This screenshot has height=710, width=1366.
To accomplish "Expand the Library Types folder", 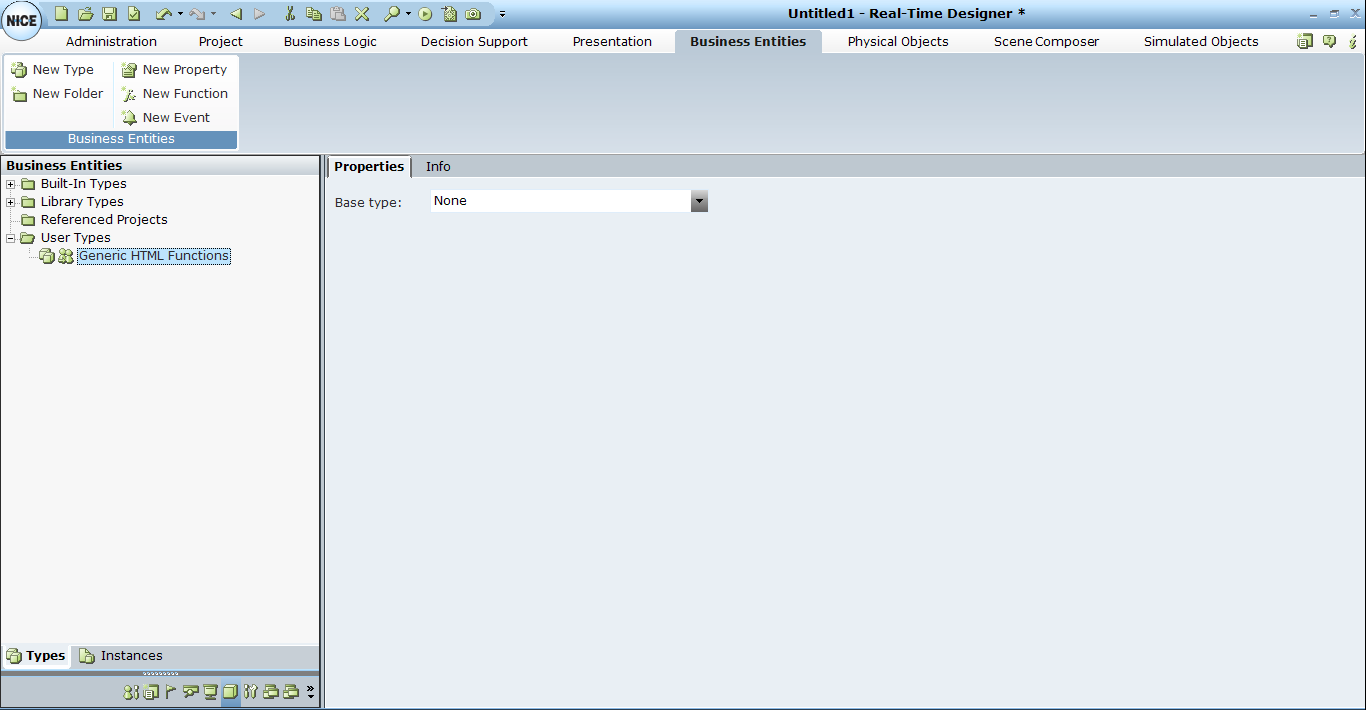I will tap(11, 202).
